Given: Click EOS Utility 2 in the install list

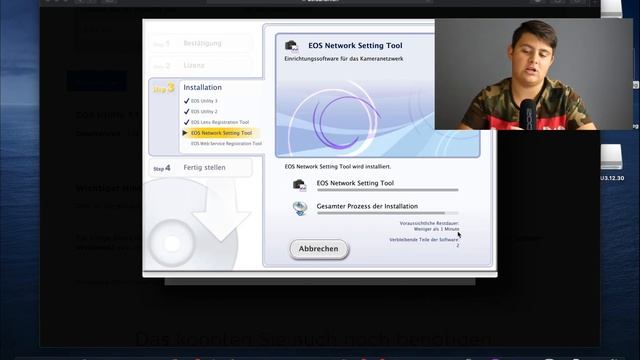Looking at the screenshot, I should click(x=204, y=111).
